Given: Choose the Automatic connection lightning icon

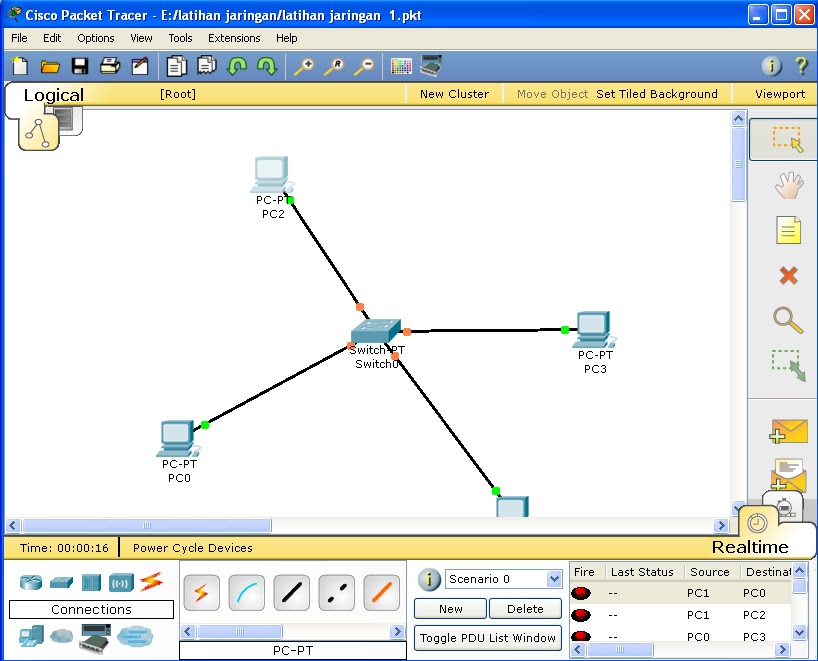Looking at the screenshot, I should pyautogui.click(x=201, y=594).
